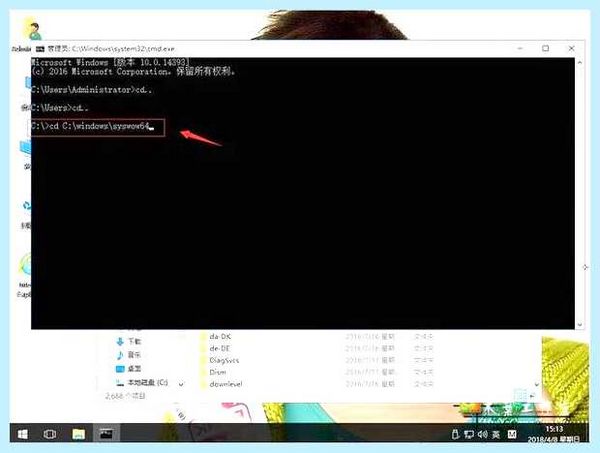Click the C:\Users\Administrator>cd.. line
Viewport: 600px width, 453px height.
(x=91, y=90)
